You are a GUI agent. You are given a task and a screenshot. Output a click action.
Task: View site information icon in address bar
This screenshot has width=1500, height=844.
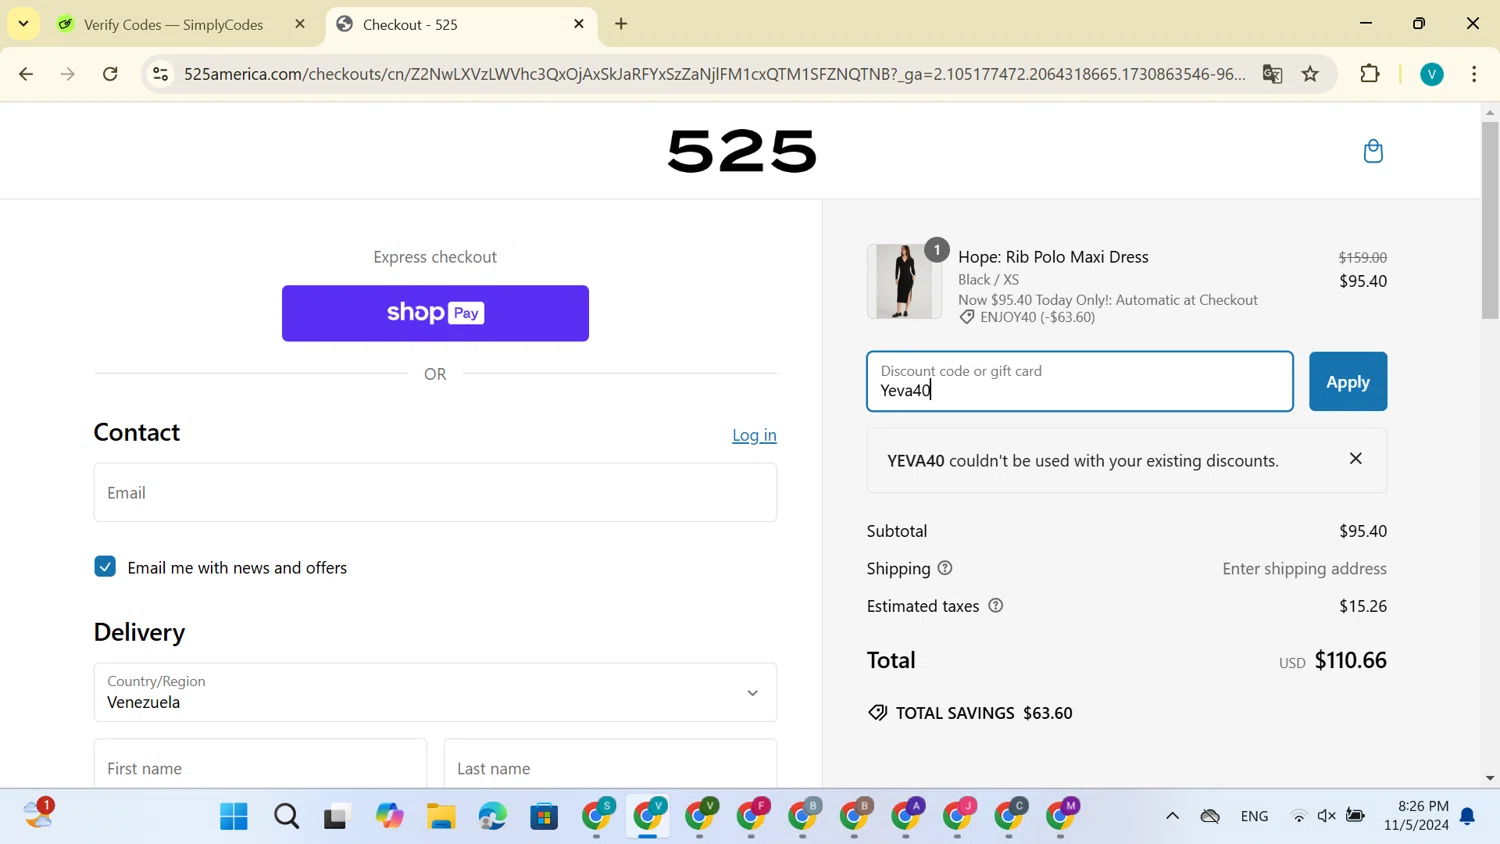click(160, 74)
